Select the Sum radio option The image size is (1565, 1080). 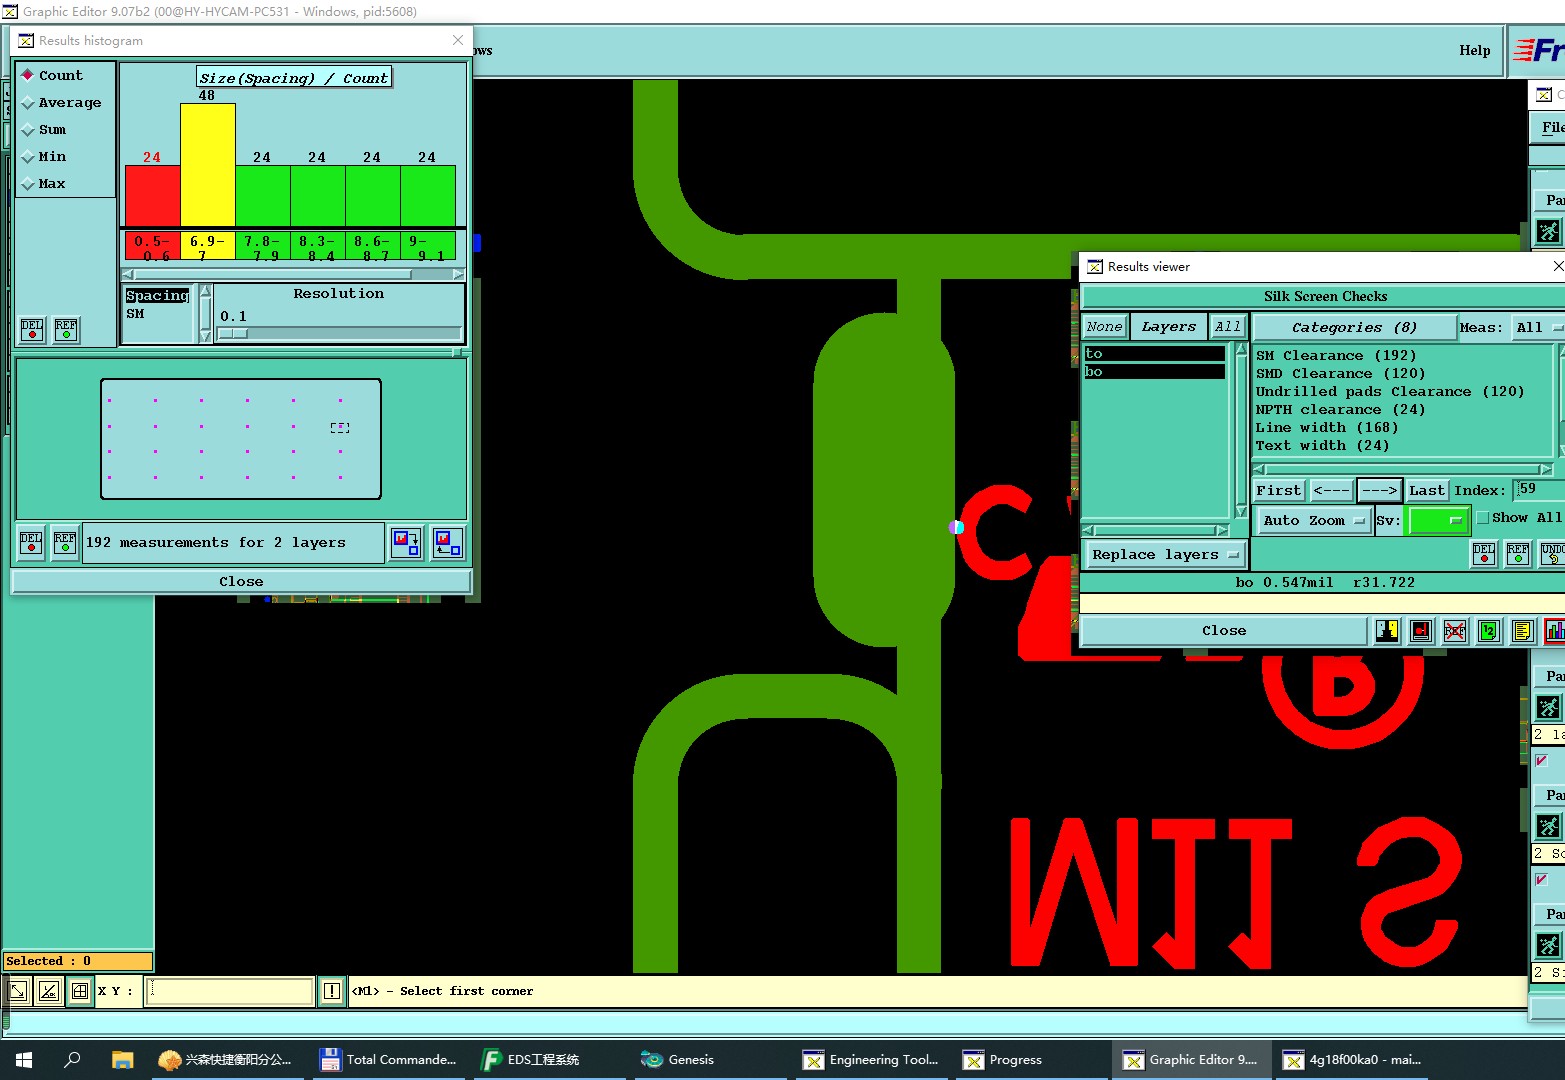45,129
